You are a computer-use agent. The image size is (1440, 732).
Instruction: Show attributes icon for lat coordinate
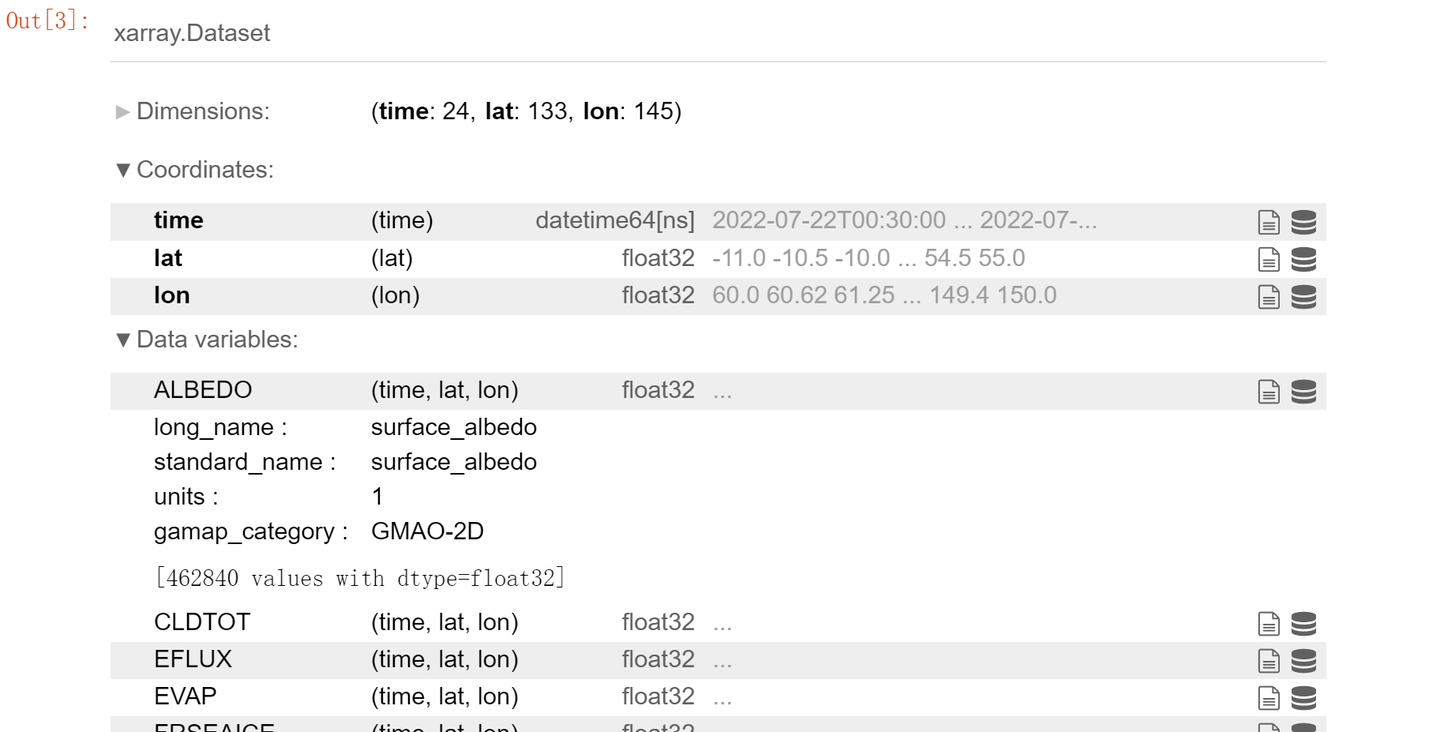click(x=1268, y=260)
